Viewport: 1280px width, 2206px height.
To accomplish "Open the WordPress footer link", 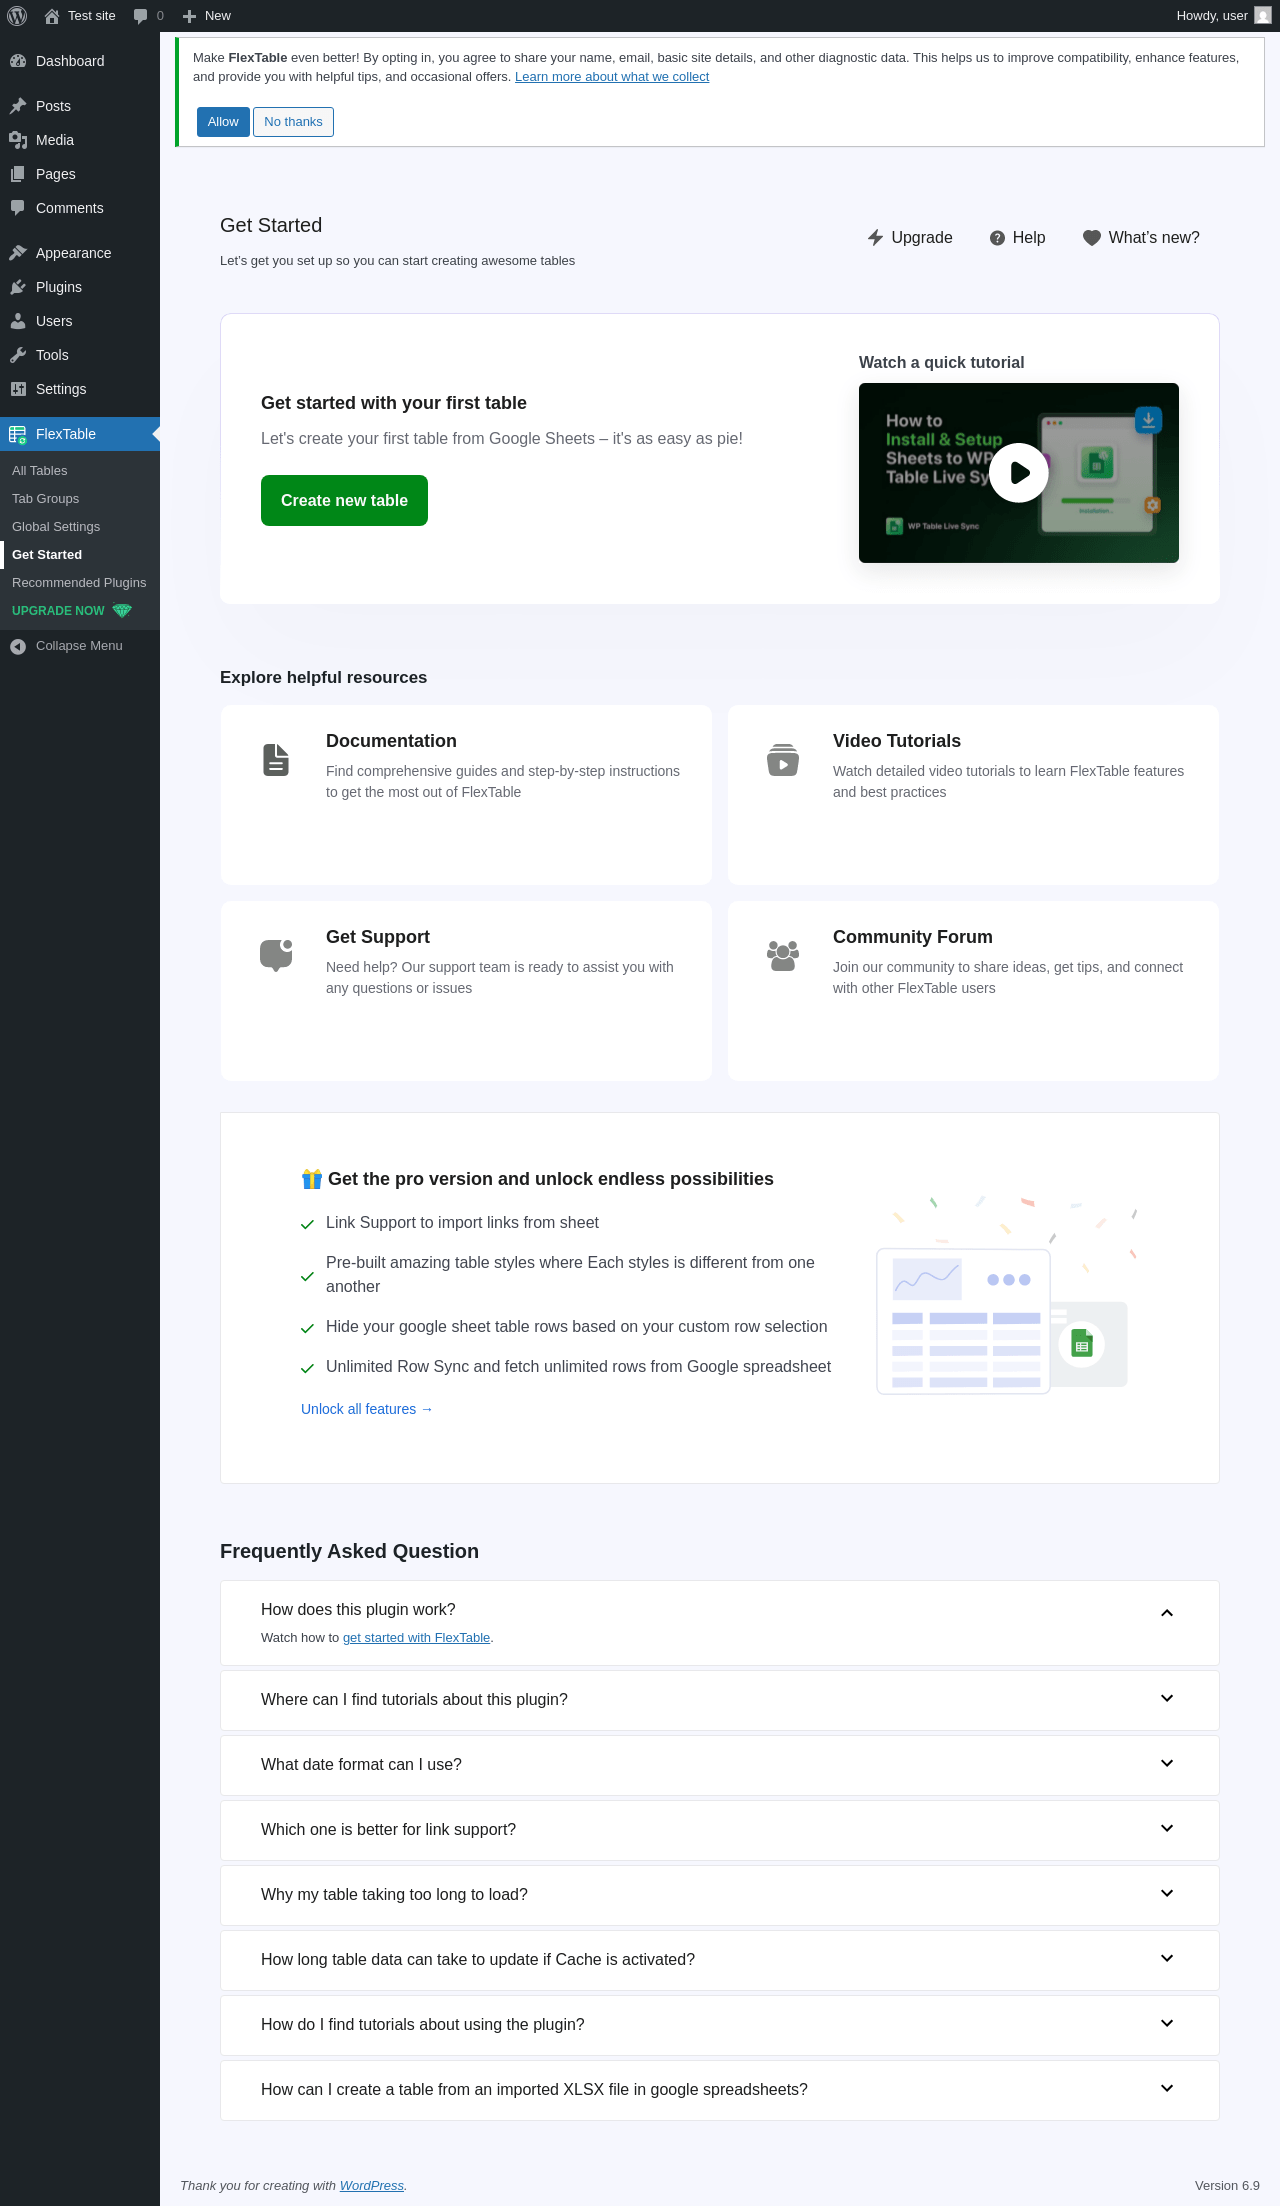I will (372, 2186).
